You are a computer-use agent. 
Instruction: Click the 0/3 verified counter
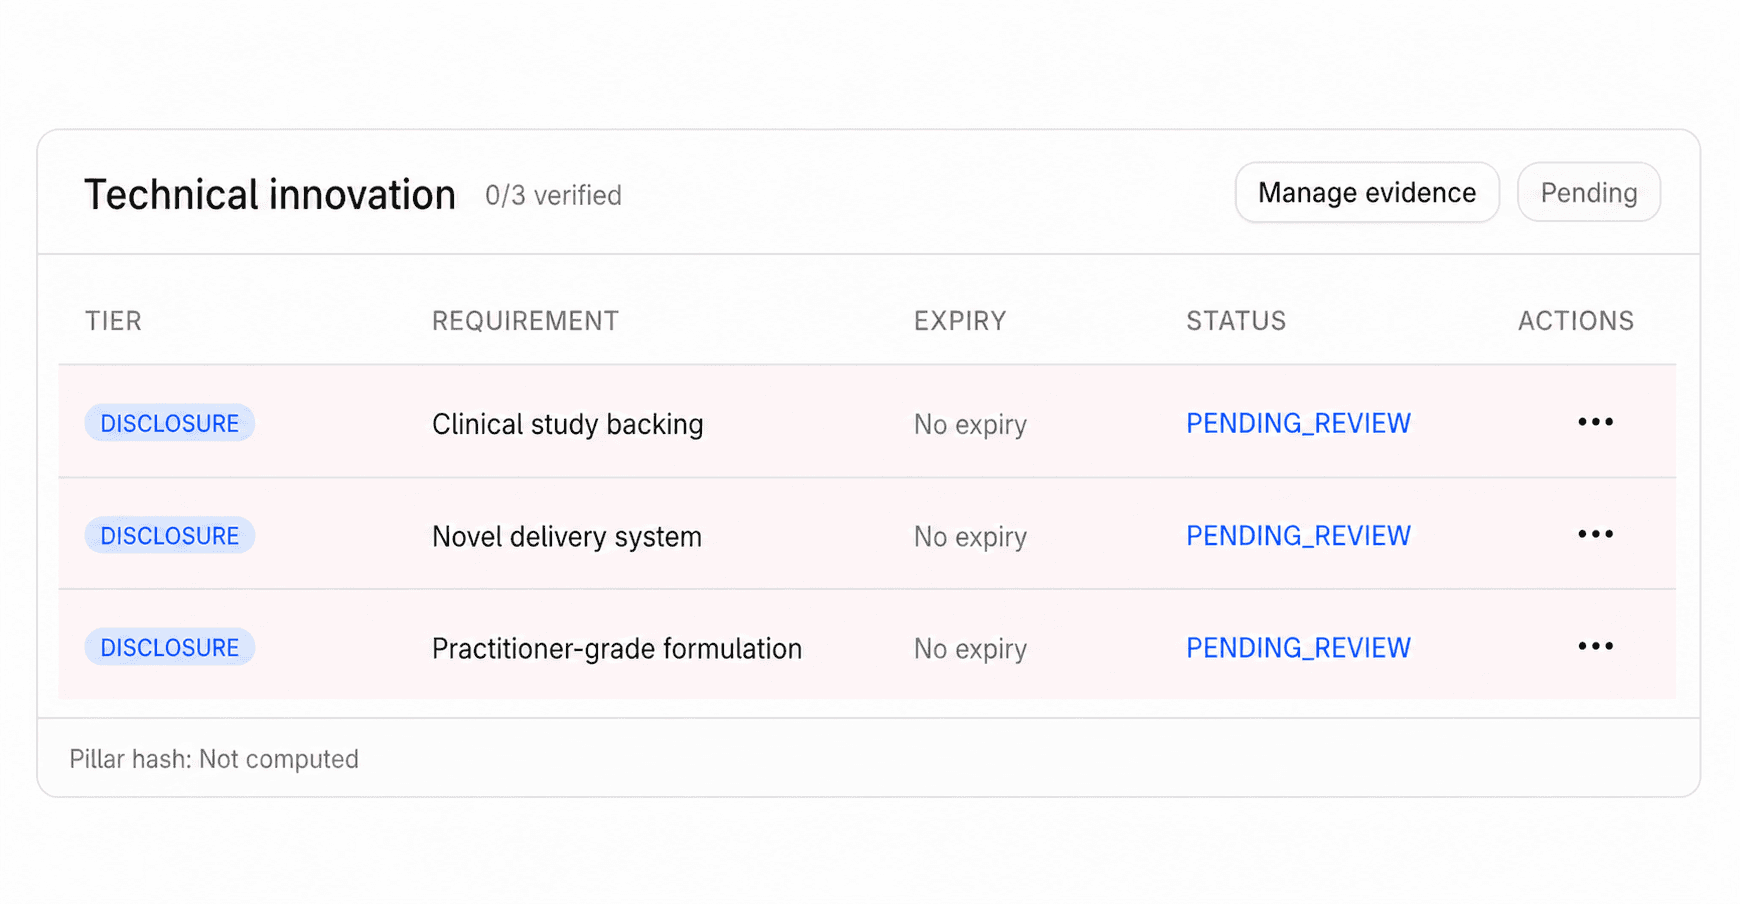point(553,195)
